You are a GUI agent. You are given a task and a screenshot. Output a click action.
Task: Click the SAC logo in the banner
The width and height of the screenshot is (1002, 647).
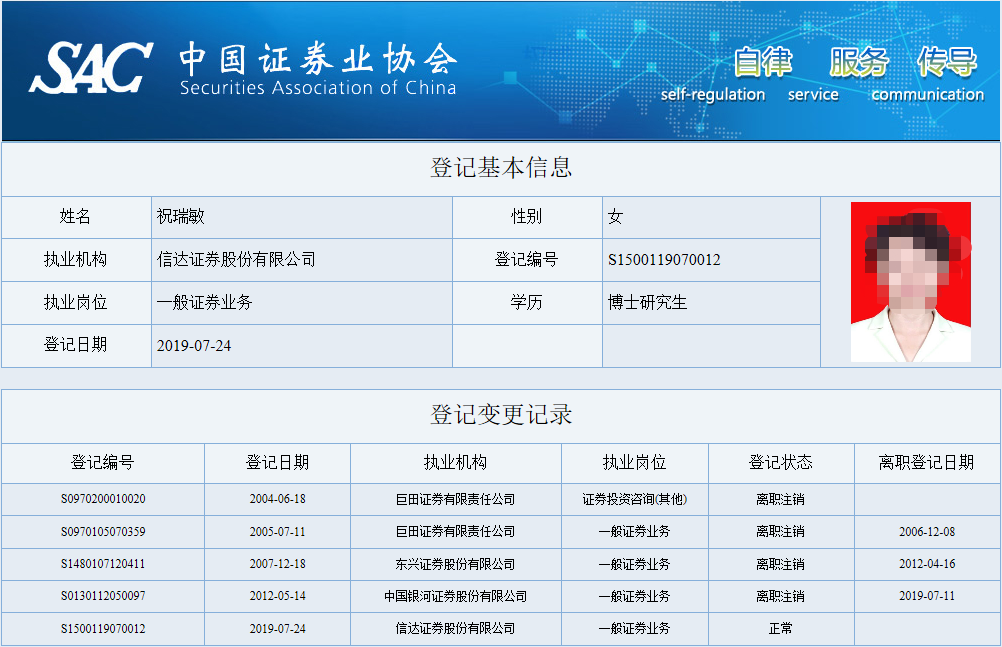(90, 67)
